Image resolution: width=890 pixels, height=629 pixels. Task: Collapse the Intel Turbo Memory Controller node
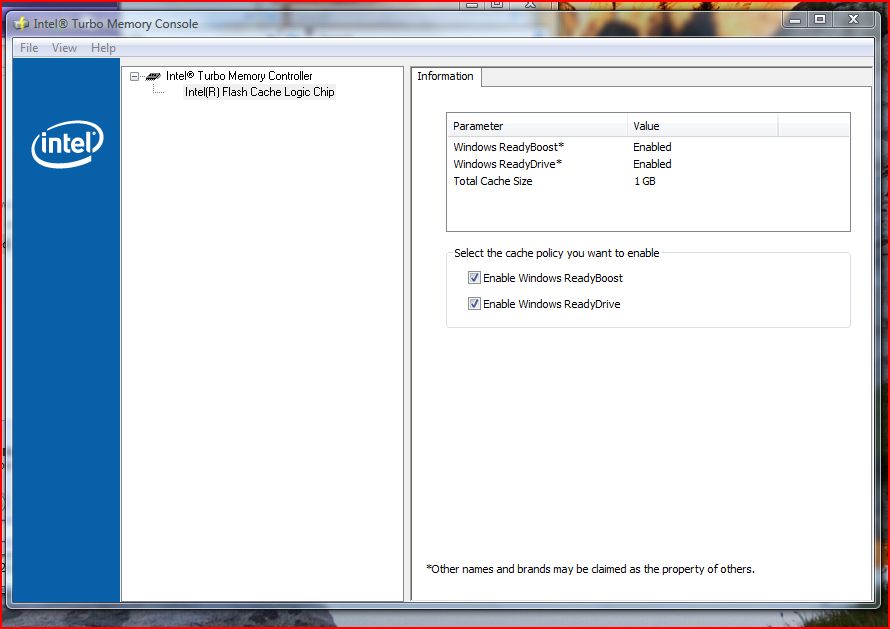[135, 76]
